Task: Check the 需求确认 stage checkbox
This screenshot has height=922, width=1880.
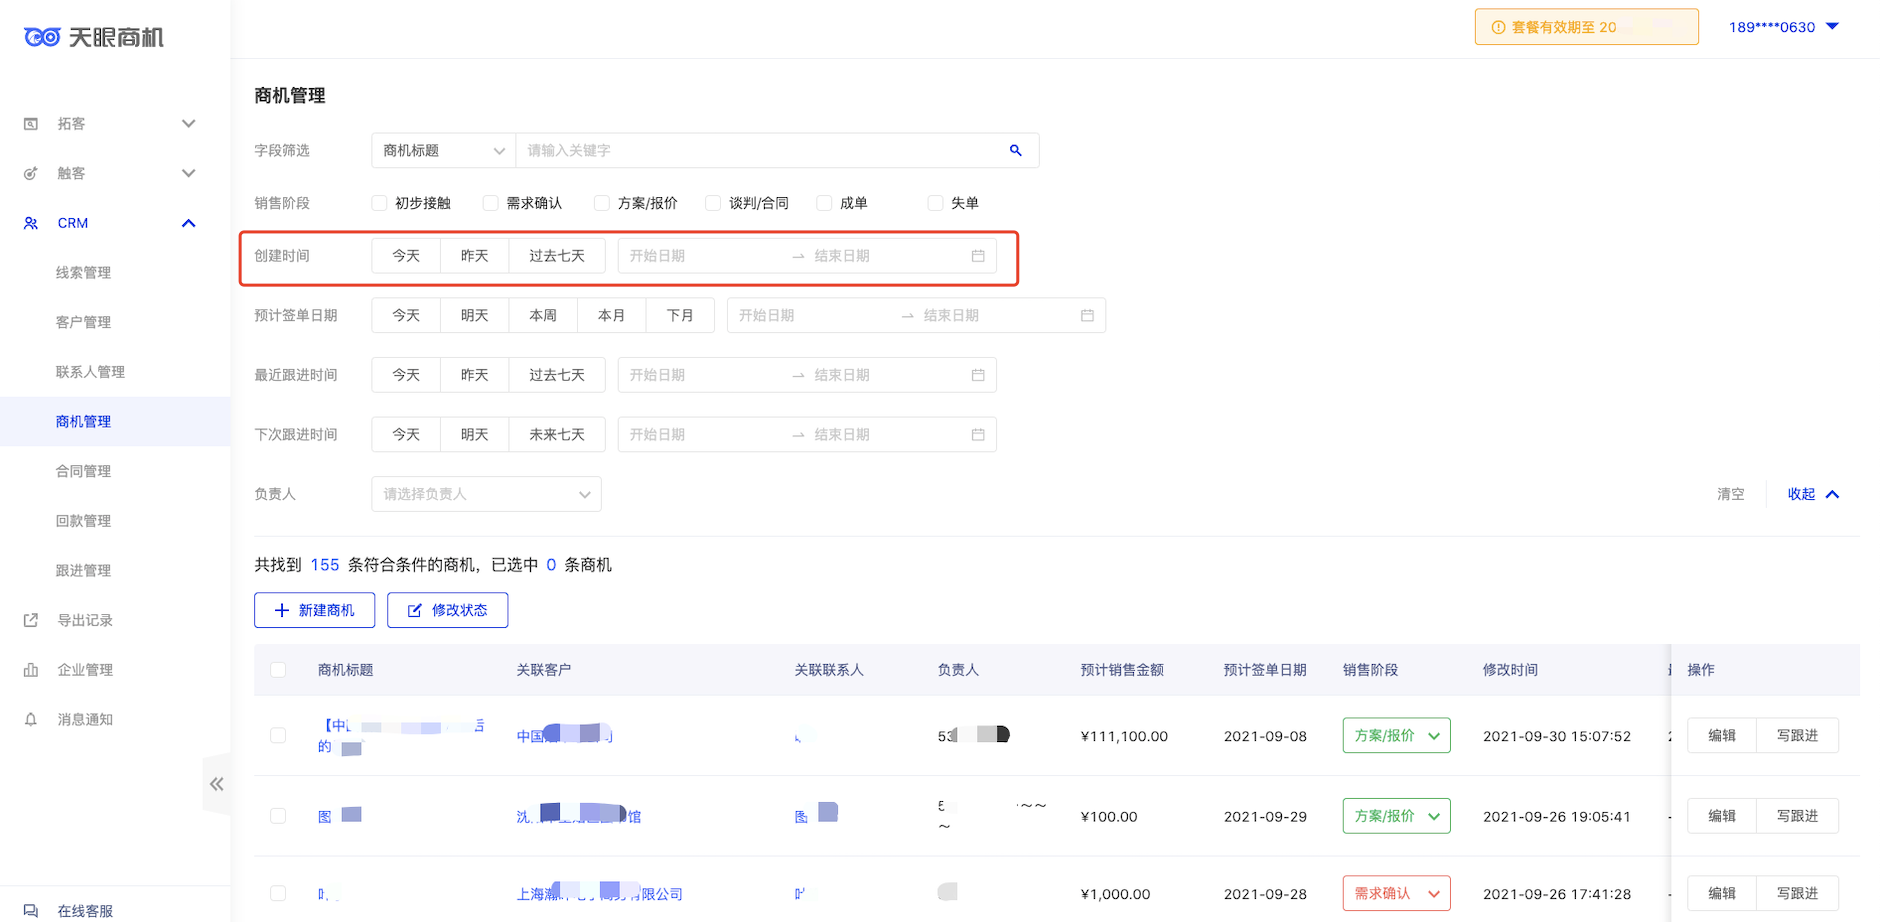Action: 490,203
